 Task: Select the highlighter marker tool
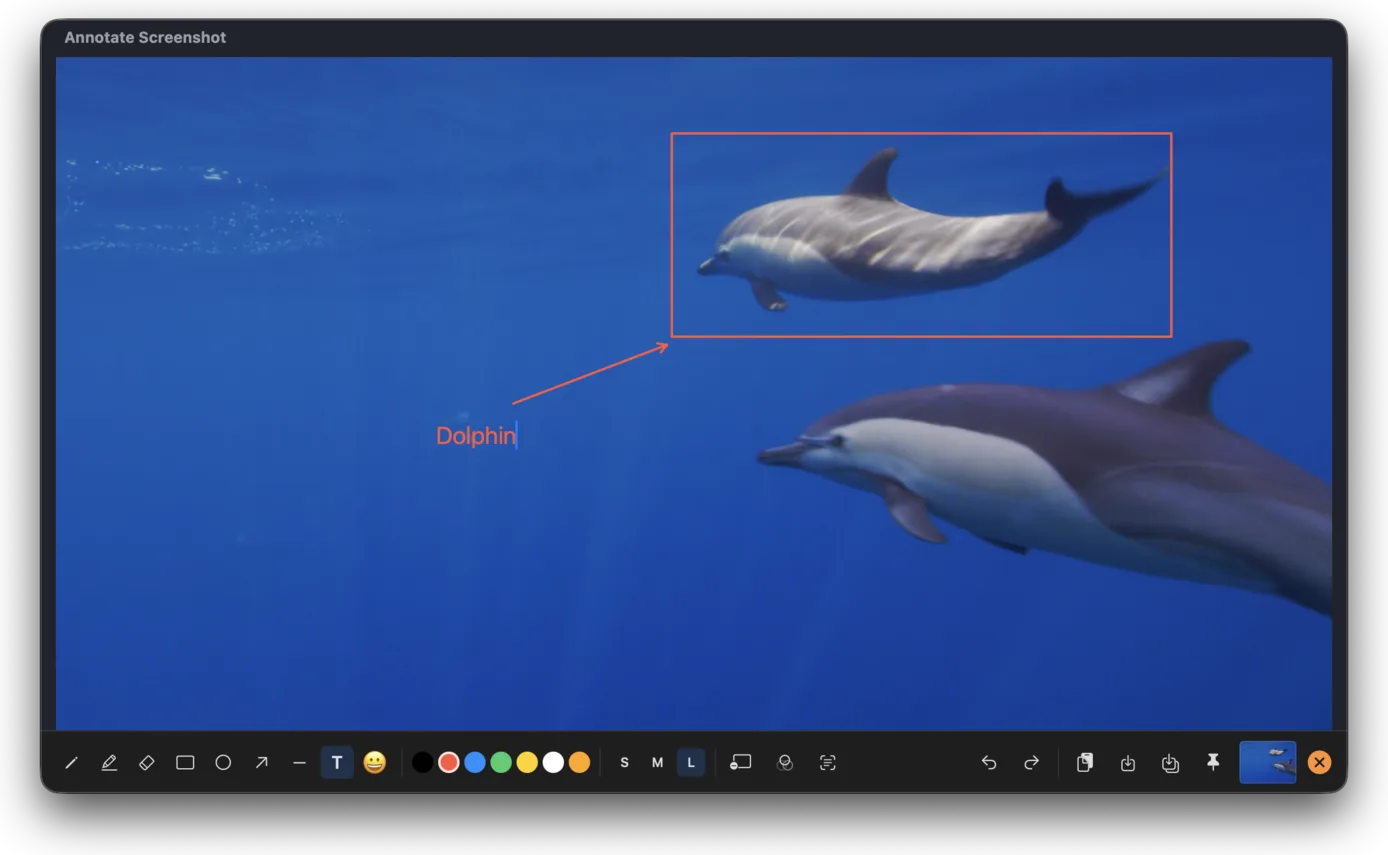(109, 763)
